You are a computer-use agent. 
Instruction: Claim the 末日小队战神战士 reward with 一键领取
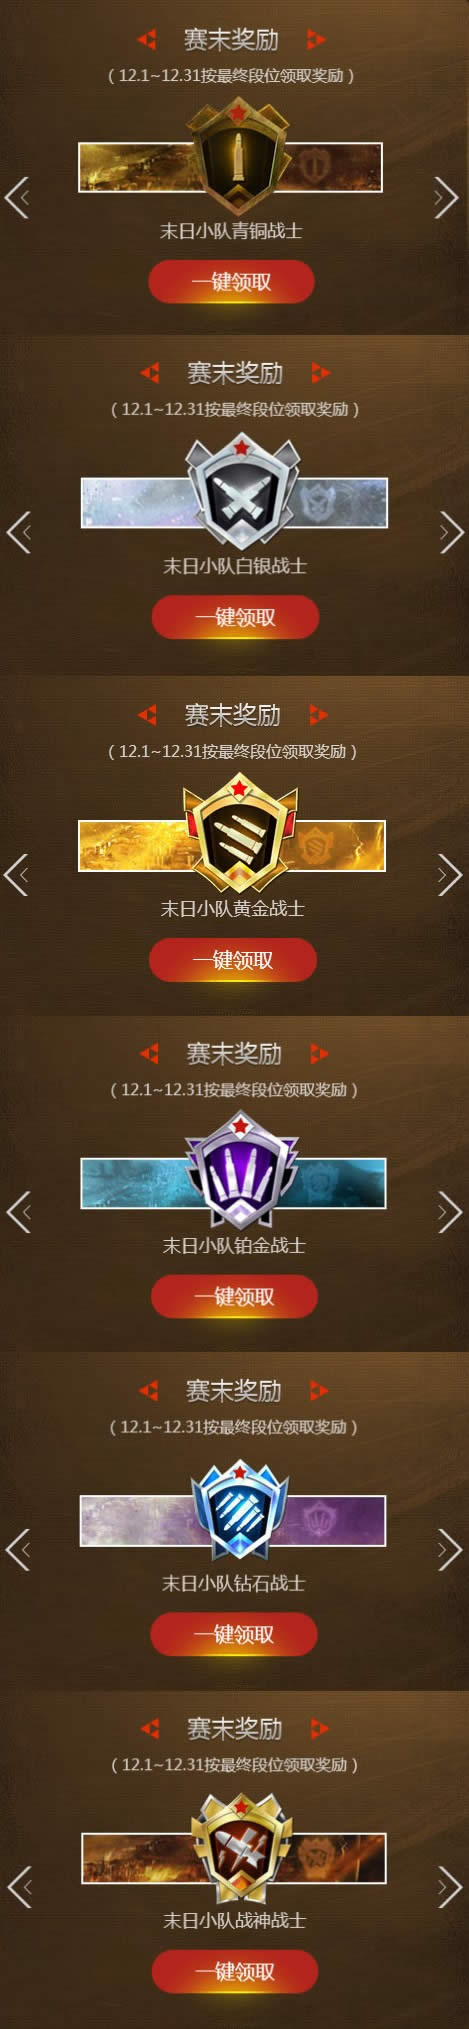(235, 1971)
